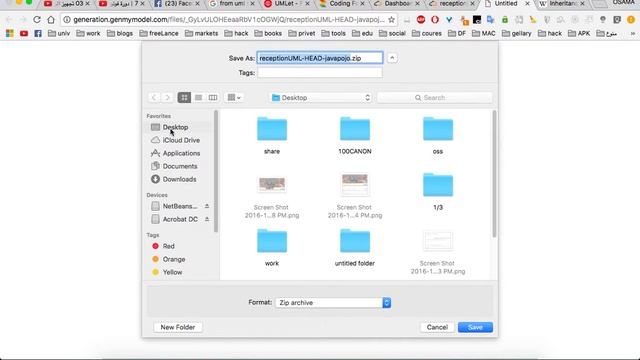Viewport: 640px width, 360px height.
Task: Eject the NetBeans device
Action: click(x=207, y=206)
